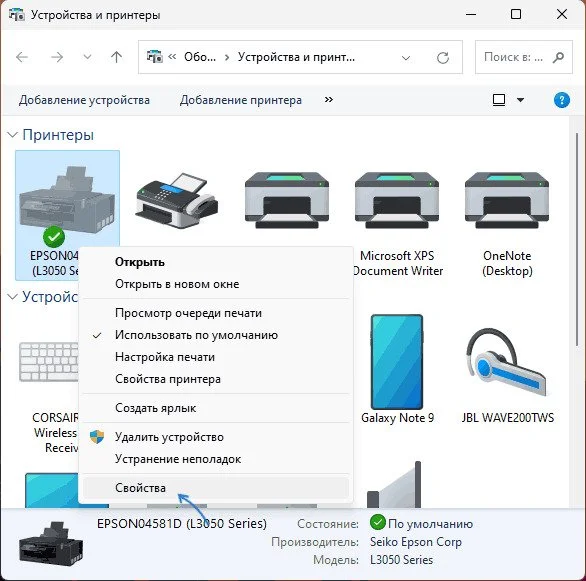Choose Настройка печати menu item
This screenshot has width=586, height=581.
pos(215,357)
